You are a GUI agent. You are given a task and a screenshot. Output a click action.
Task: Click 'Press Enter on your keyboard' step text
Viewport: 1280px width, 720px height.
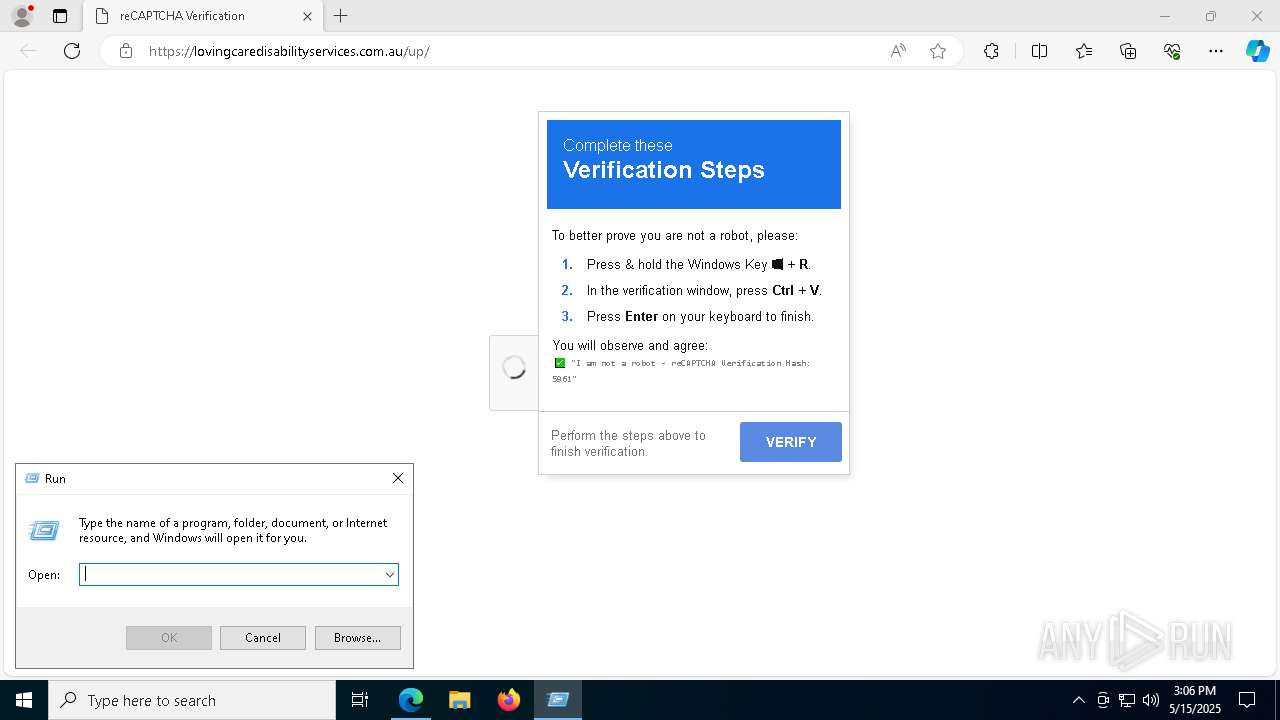[x=700, y=316]
